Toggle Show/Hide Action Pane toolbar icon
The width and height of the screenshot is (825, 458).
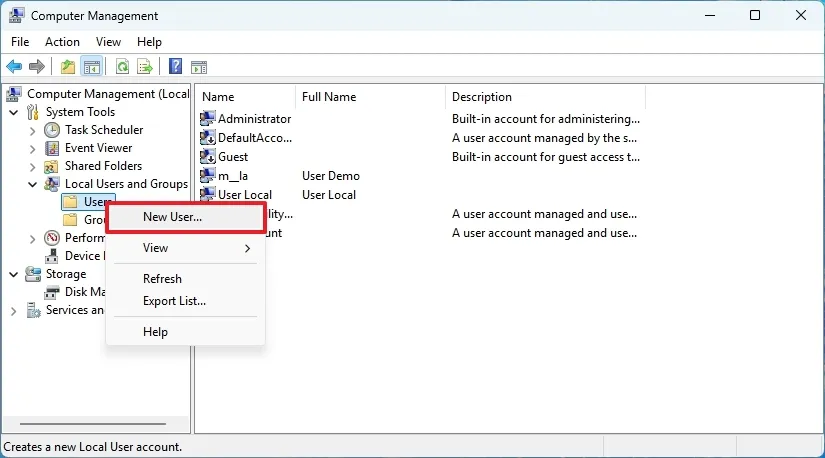coord(199,67)
